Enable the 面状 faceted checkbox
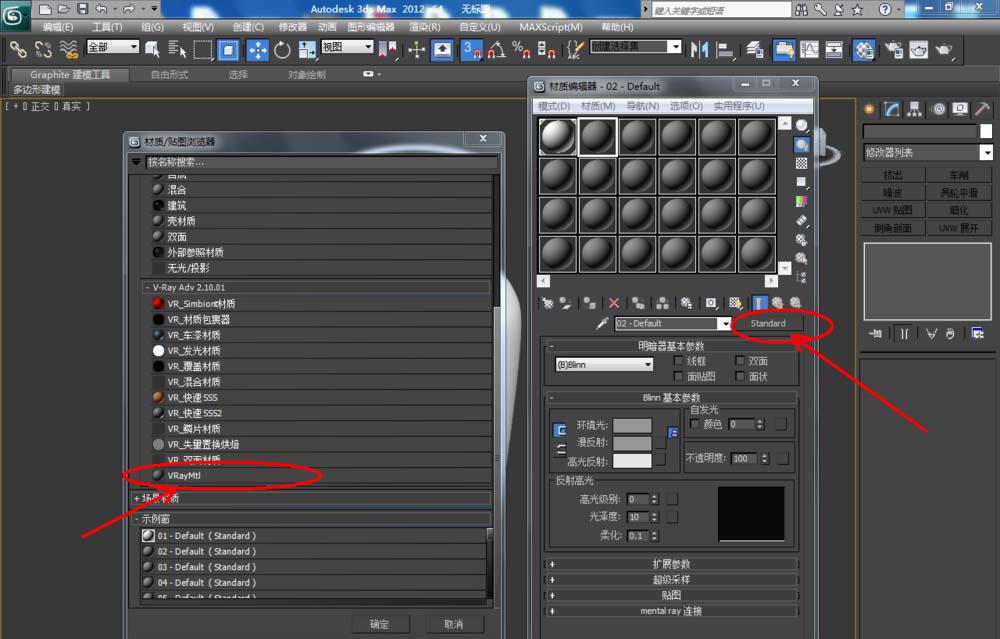The height and width of the screenshot is (639, 1000). (x=740, y=376)
